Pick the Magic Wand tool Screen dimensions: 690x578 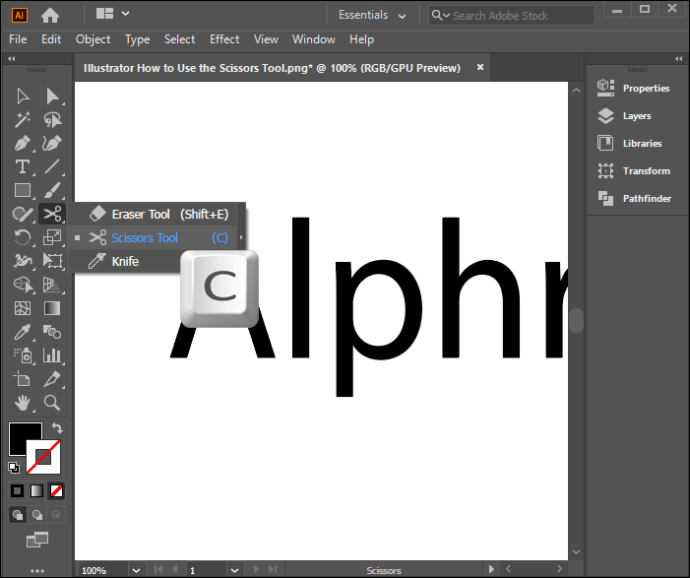point(22,120)
